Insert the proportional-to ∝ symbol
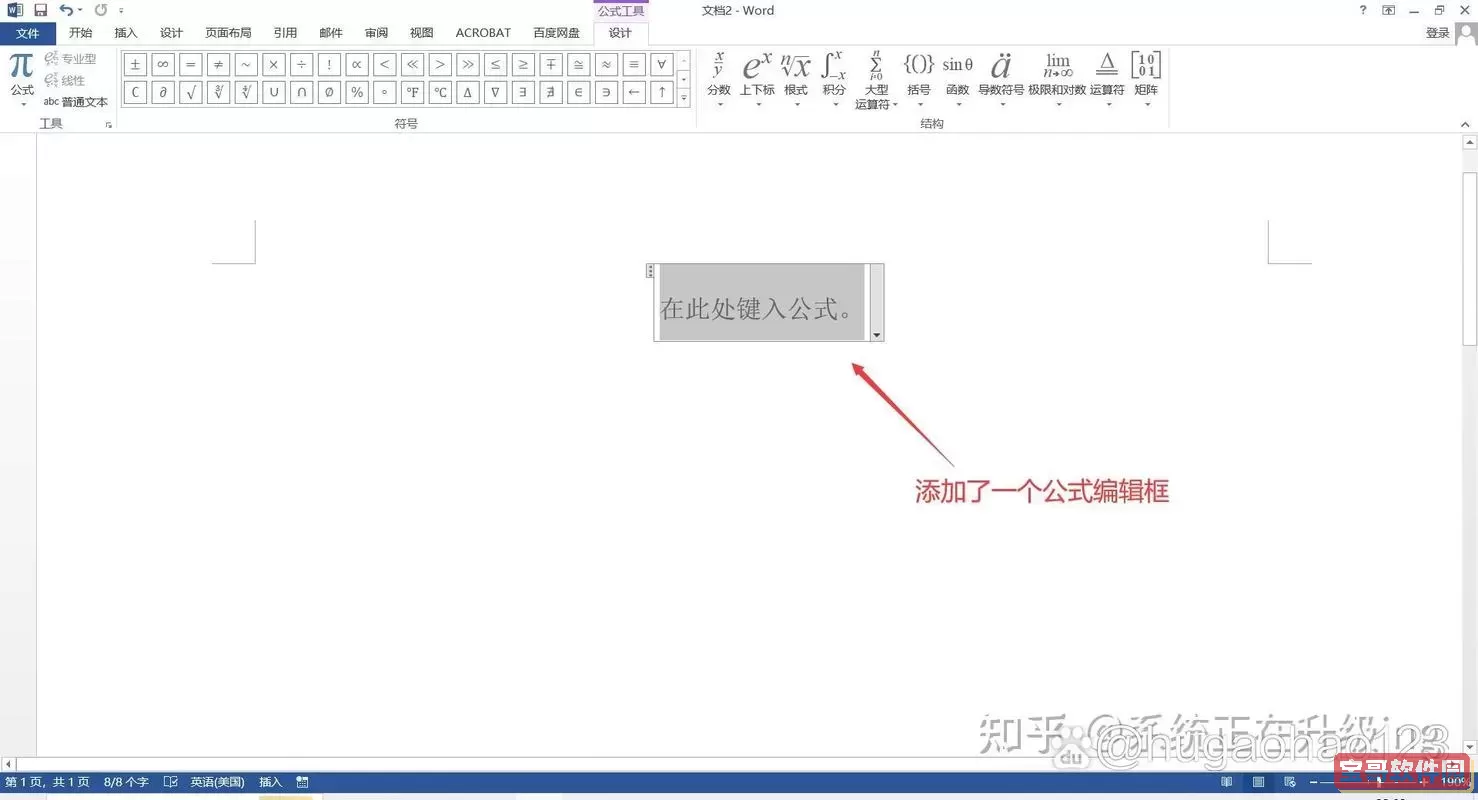Image resolution: width=1478 pixels, height=800 pixels. 356,65
